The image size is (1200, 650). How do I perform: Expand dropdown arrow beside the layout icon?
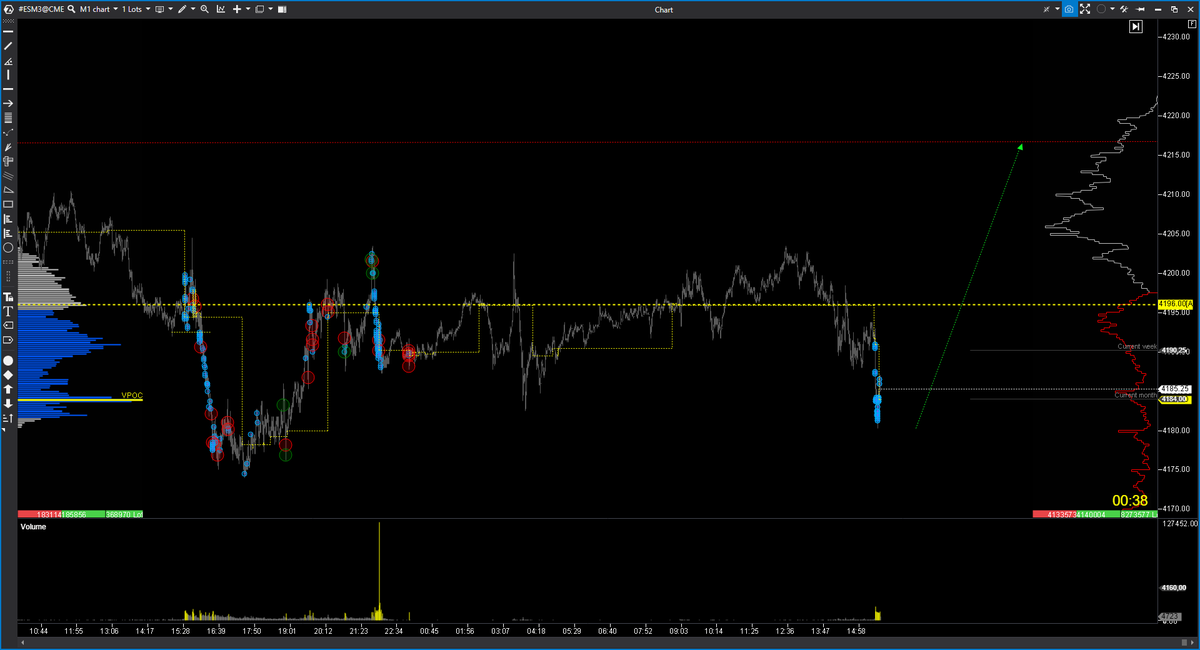point(271,9)
